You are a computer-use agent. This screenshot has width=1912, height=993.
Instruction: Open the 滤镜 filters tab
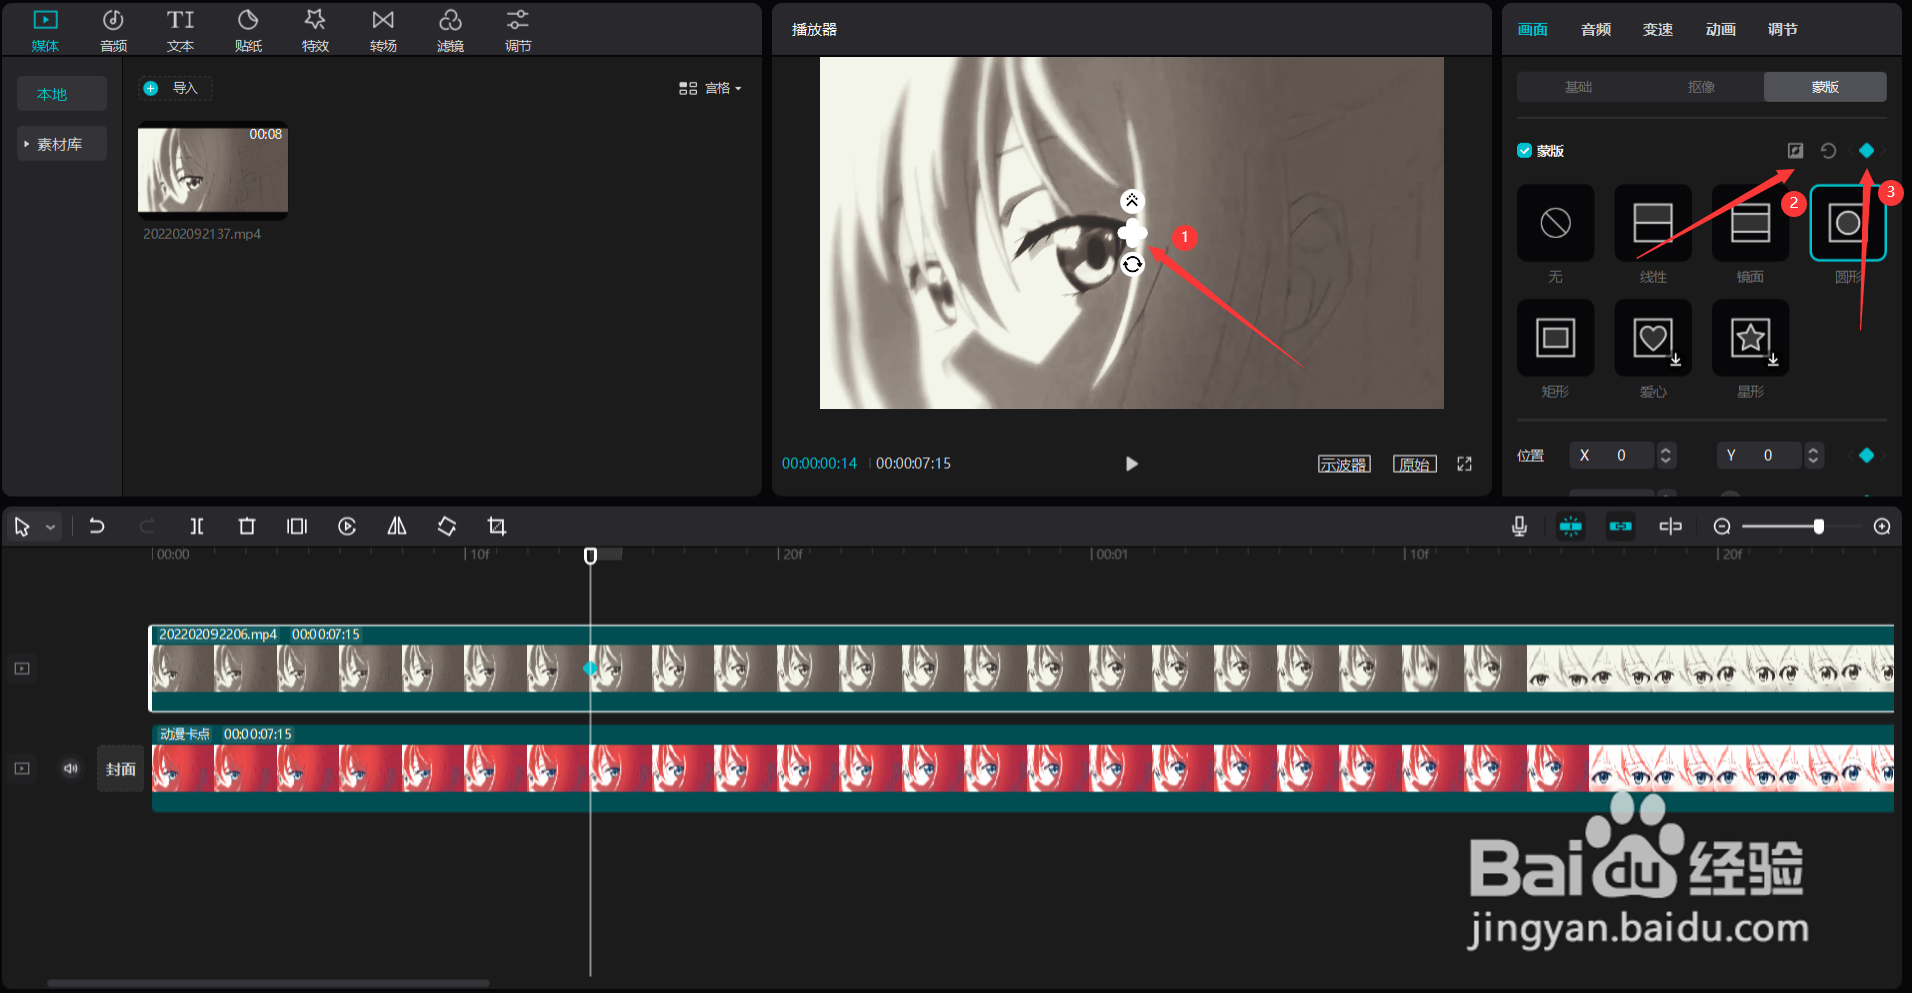[450, 30]
